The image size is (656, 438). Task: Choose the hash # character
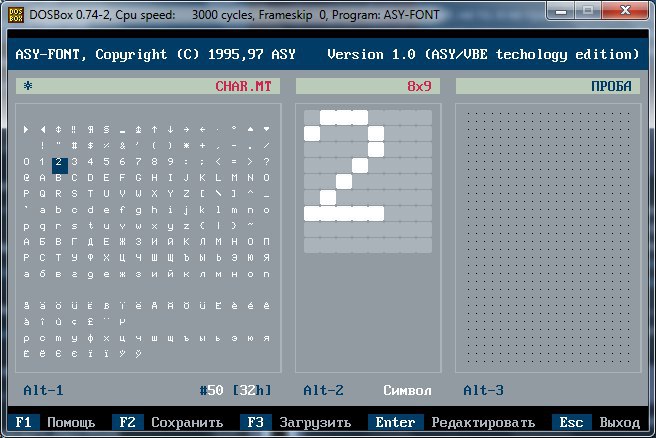point(74,146)
